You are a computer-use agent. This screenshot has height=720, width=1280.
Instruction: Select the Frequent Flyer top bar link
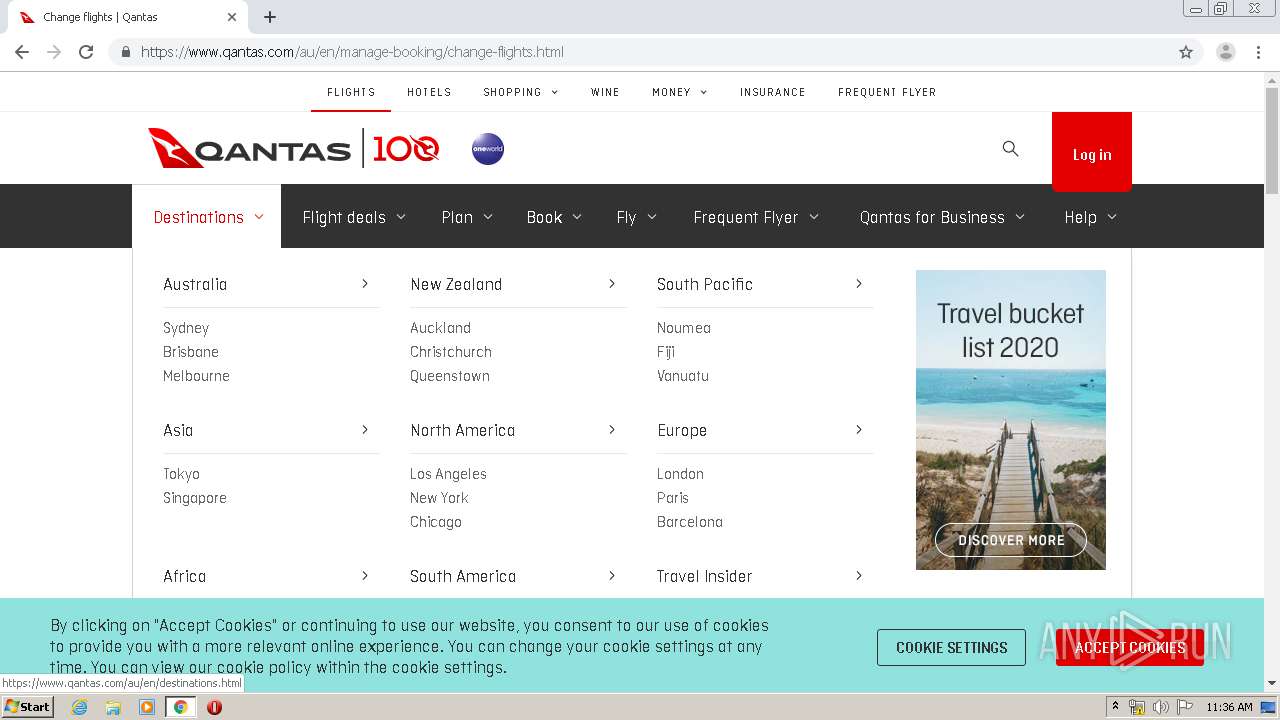pos(887,92)
